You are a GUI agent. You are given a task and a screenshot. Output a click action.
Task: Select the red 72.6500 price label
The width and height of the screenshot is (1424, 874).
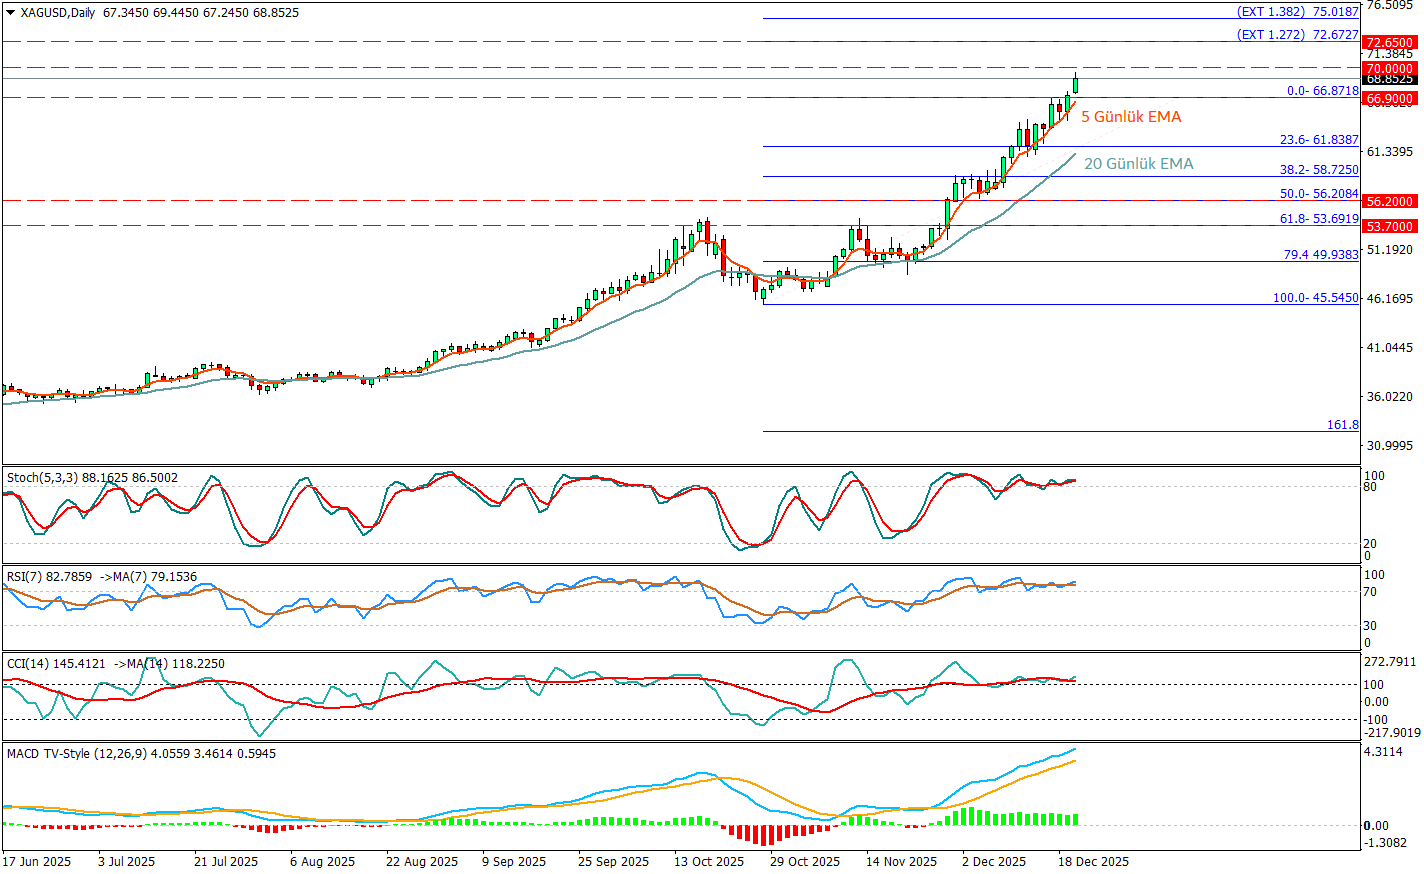(x=1389, y=44)
